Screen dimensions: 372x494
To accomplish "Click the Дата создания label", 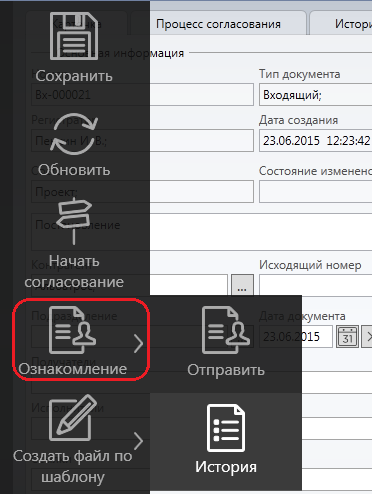I will (299, 120).
